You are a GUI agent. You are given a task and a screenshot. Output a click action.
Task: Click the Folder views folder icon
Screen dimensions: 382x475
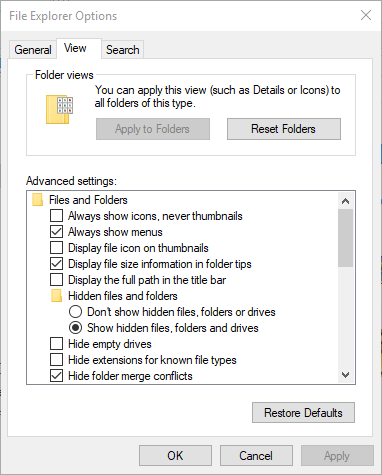[x=59, y=109]
